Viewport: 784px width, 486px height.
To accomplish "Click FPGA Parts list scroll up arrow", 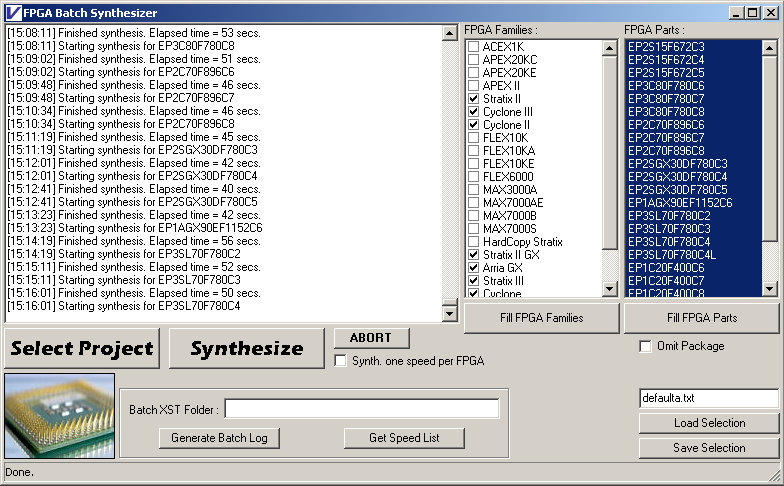I will [x=770, y=48].
